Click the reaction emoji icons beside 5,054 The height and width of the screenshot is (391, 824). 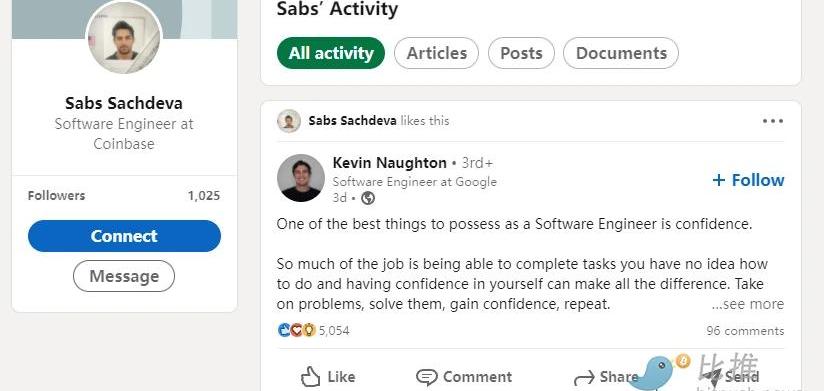[296, 330]
